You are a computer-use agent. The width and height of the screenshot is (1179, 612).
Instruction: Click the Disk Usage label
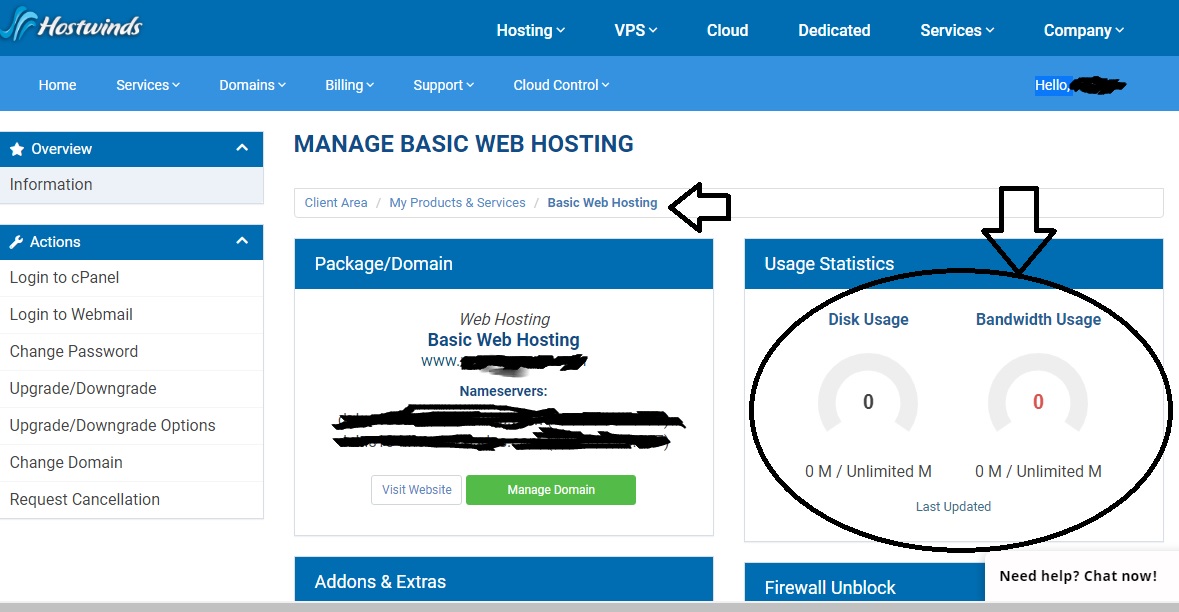868,320
